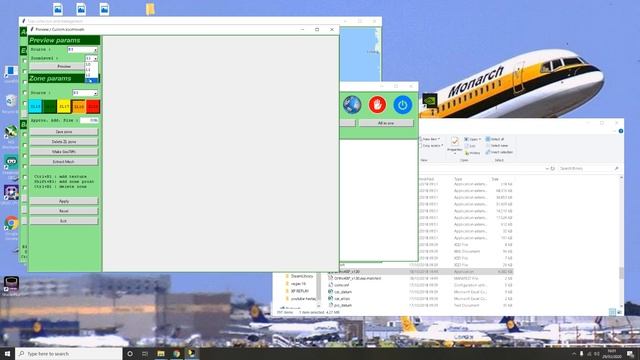Open the Zoomlevel dropdown
The height and width of the screenshot is (360, 640).
[x=95, y=59]
